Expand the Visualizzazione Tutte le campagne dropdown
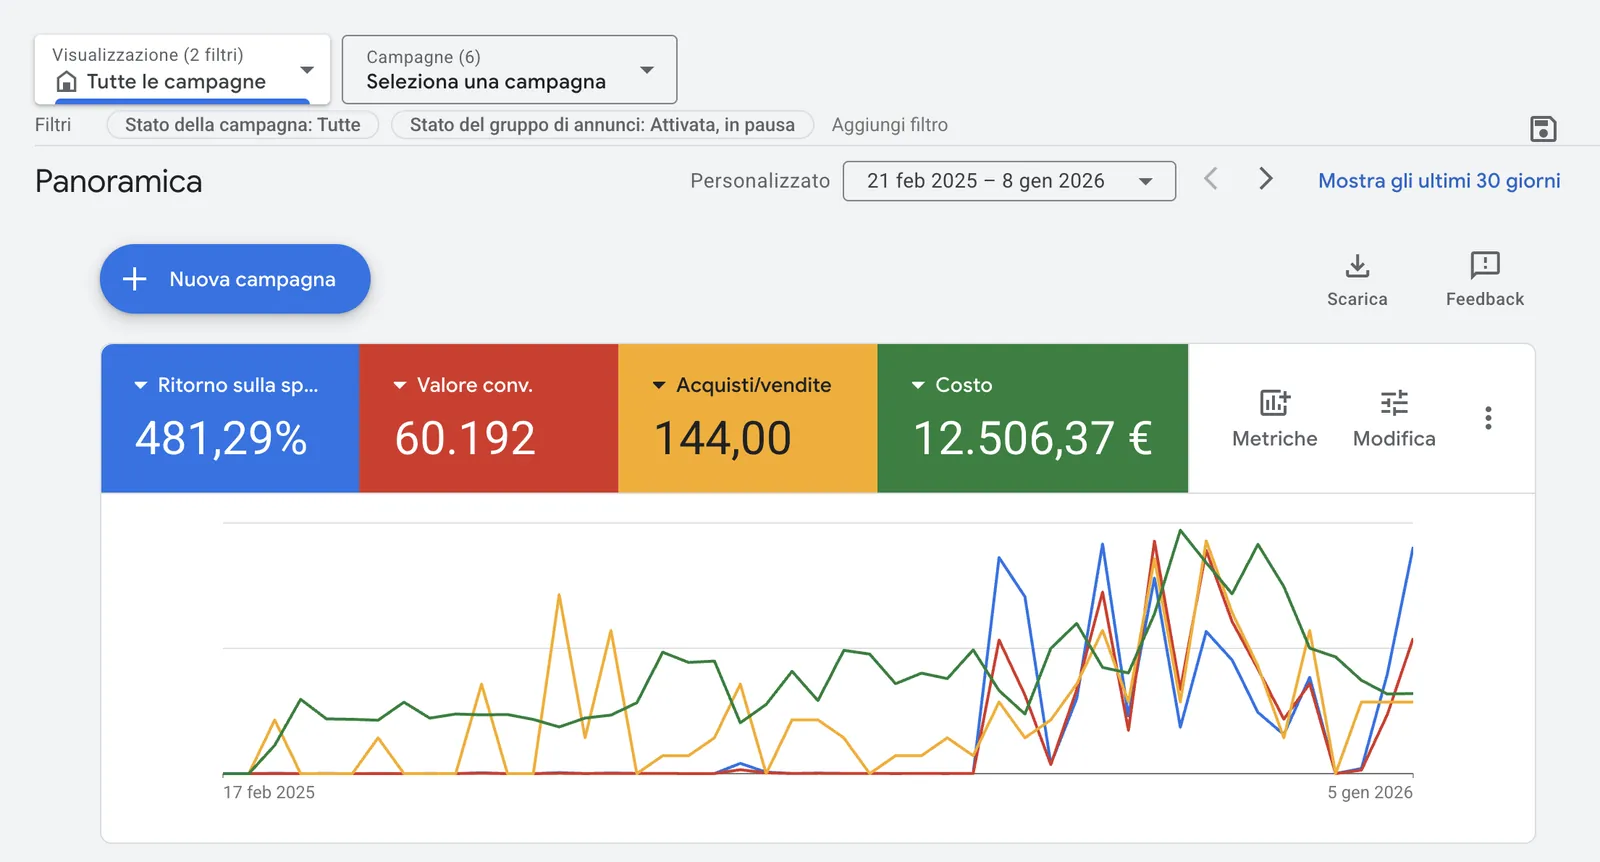Viewport: 1600px width, 862px height. point(182,69)
